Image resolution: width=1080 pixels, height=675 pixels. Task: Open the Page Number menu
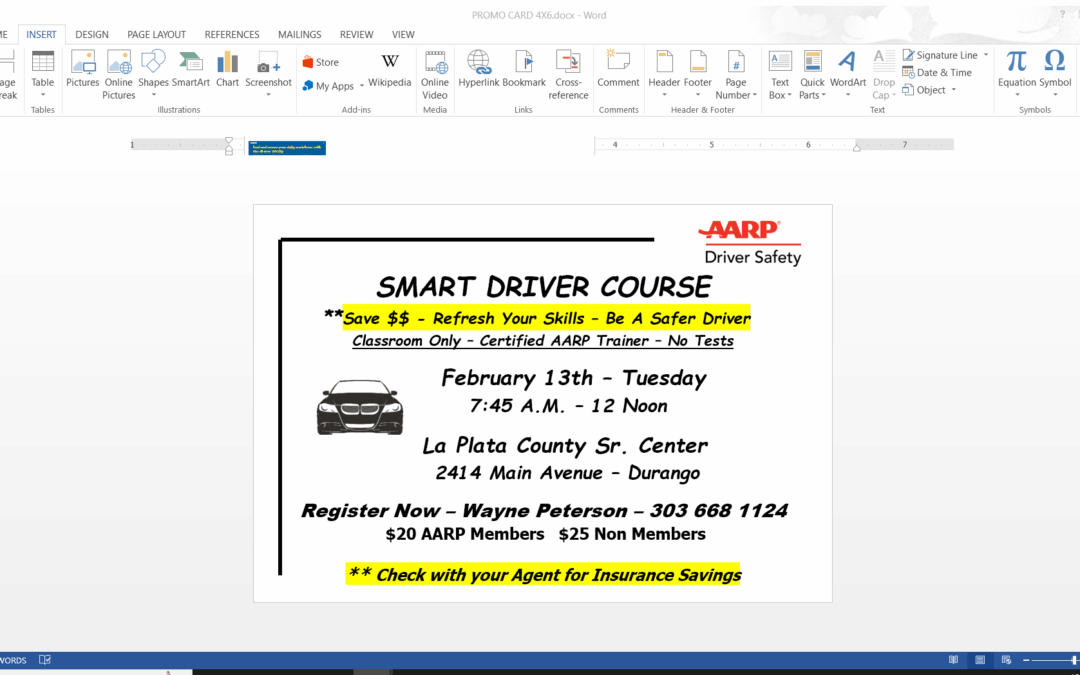coord(736,74)
